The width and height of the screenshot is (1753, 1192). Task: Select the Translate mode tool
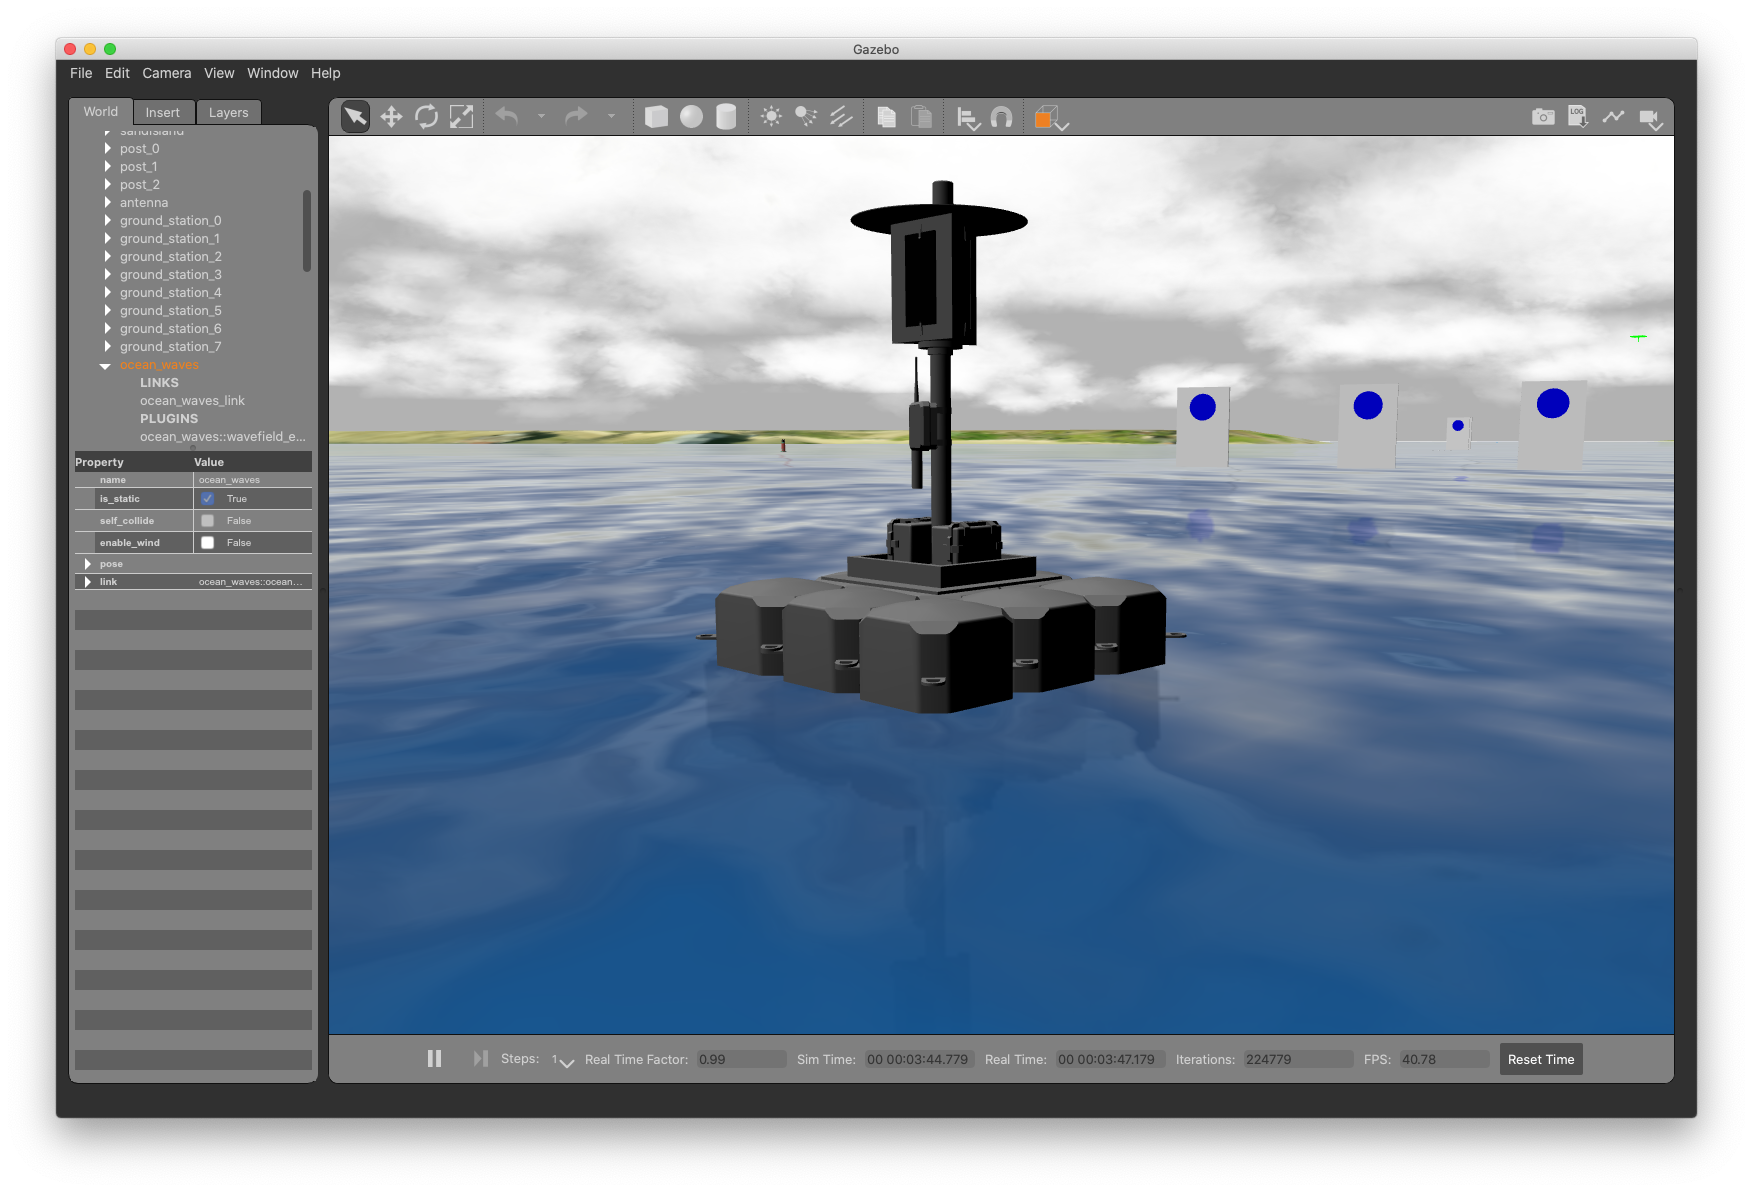tap(391, 116)
